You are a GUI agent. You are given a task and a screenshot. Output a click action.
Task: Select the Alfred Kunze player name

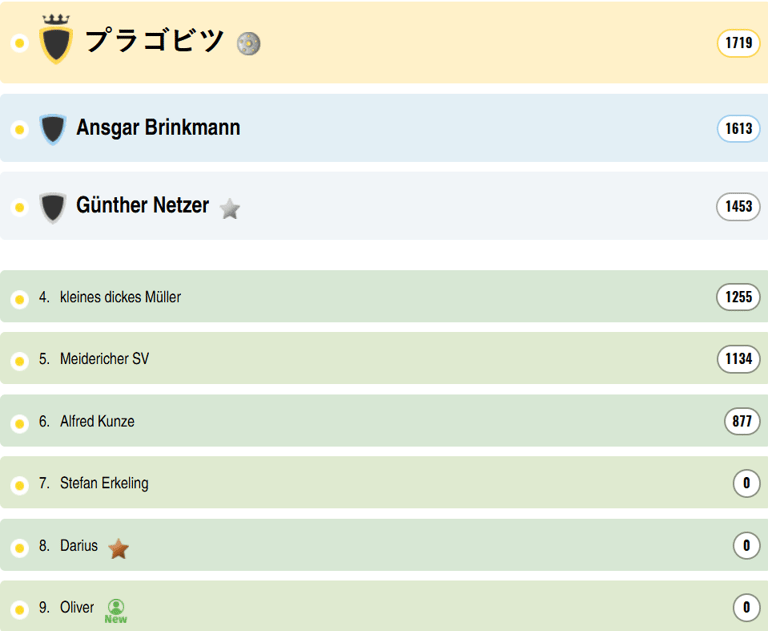click(x=97, y=422)
